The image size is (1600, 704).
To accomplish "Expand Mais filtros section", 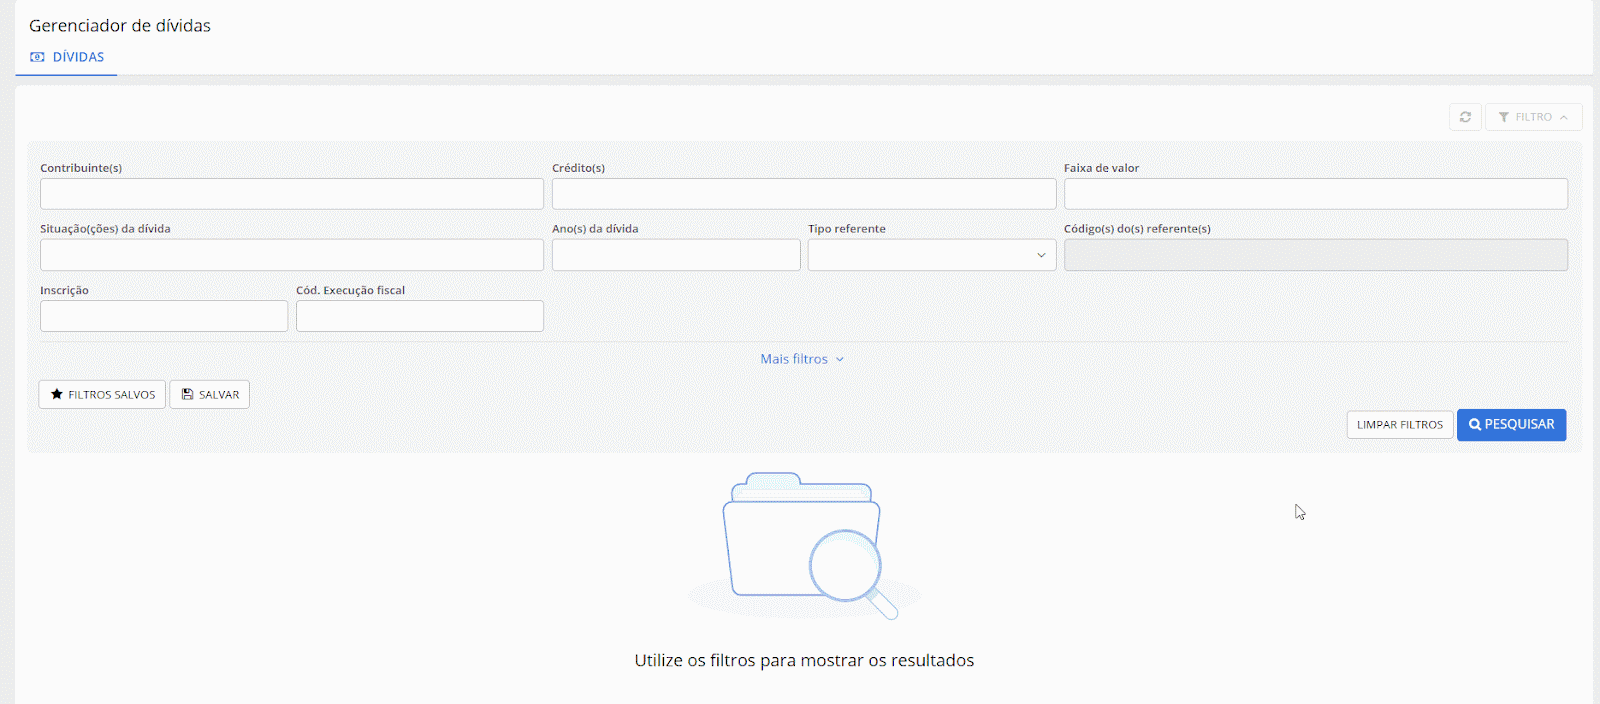I will pyautogui.click(x=802, y=359).
